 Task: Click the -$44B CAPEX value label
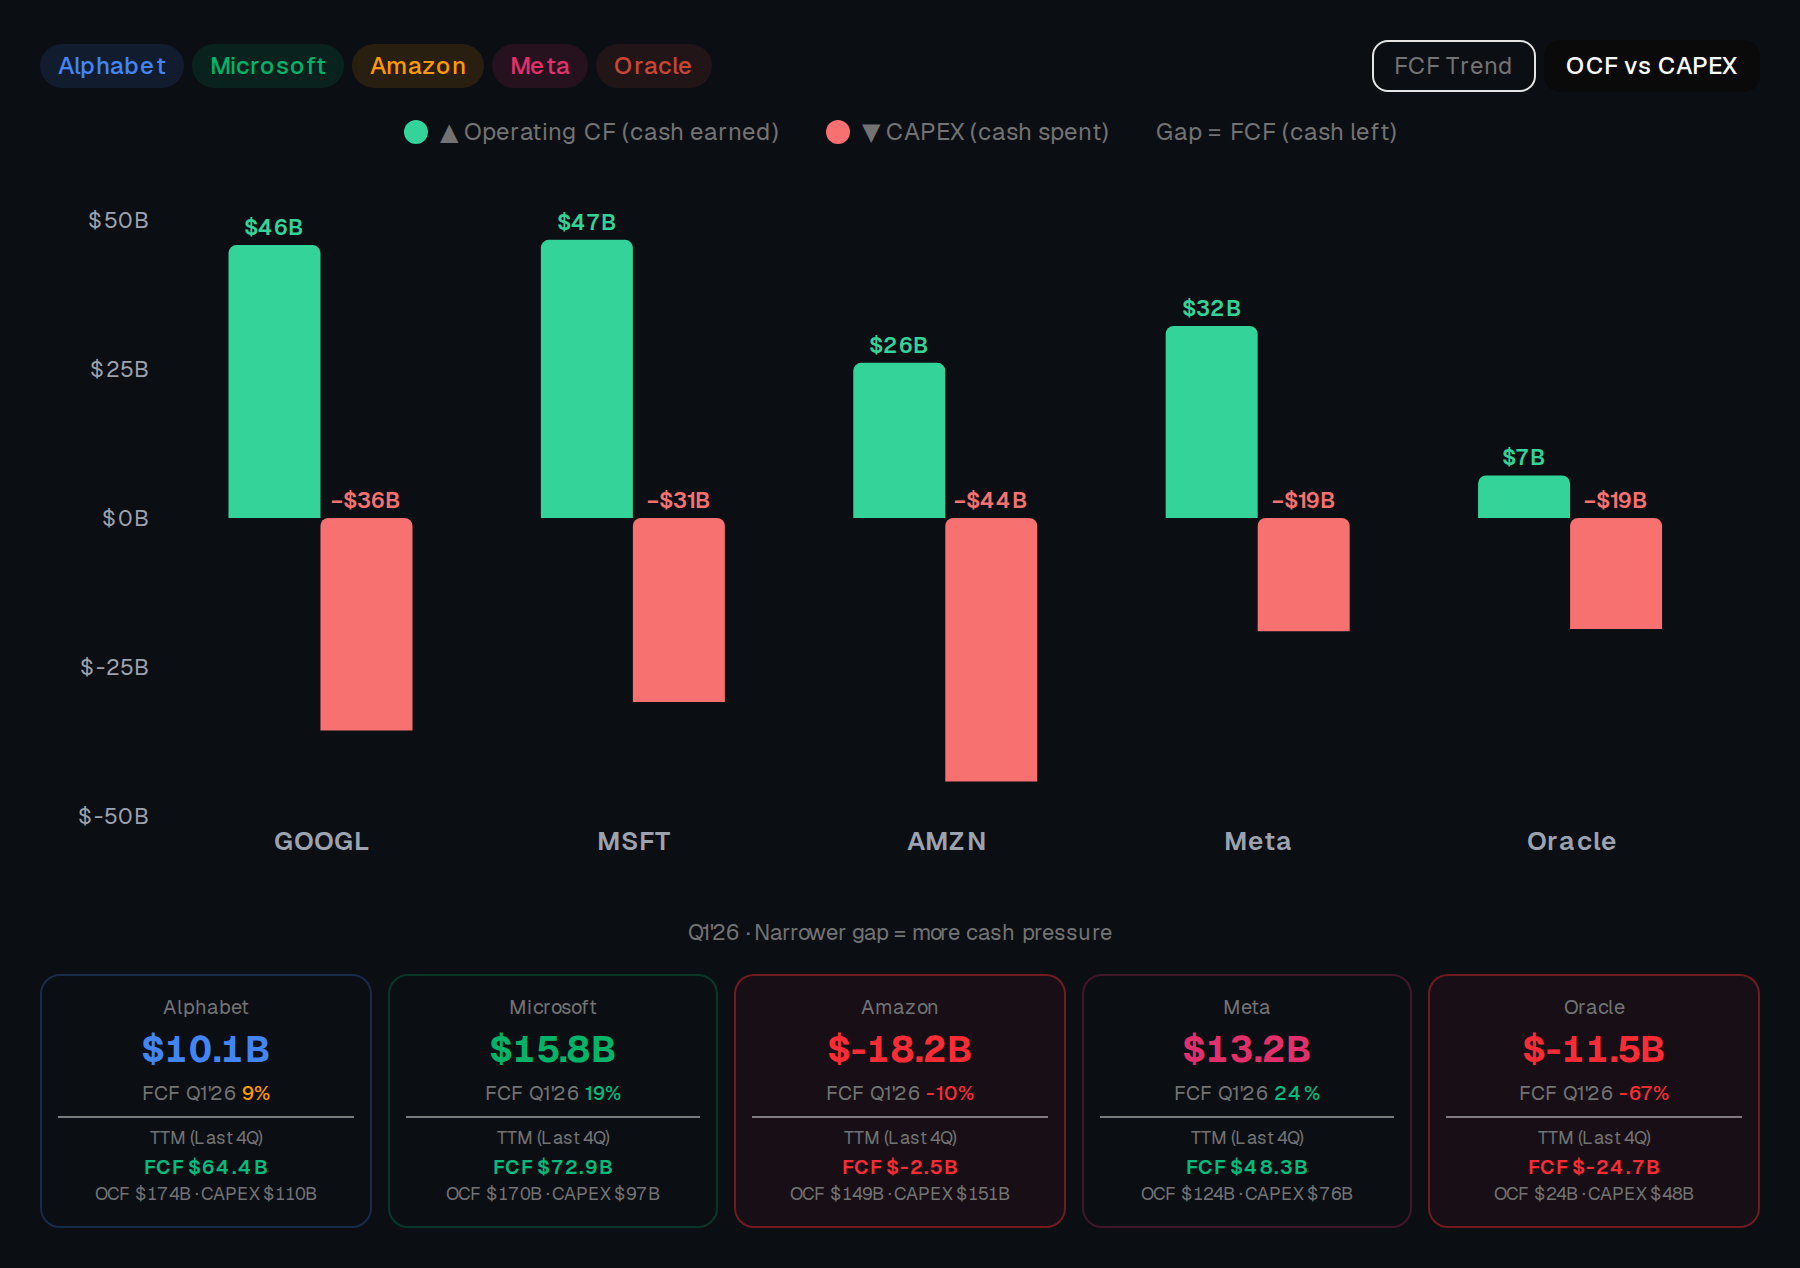pos(991,500)
